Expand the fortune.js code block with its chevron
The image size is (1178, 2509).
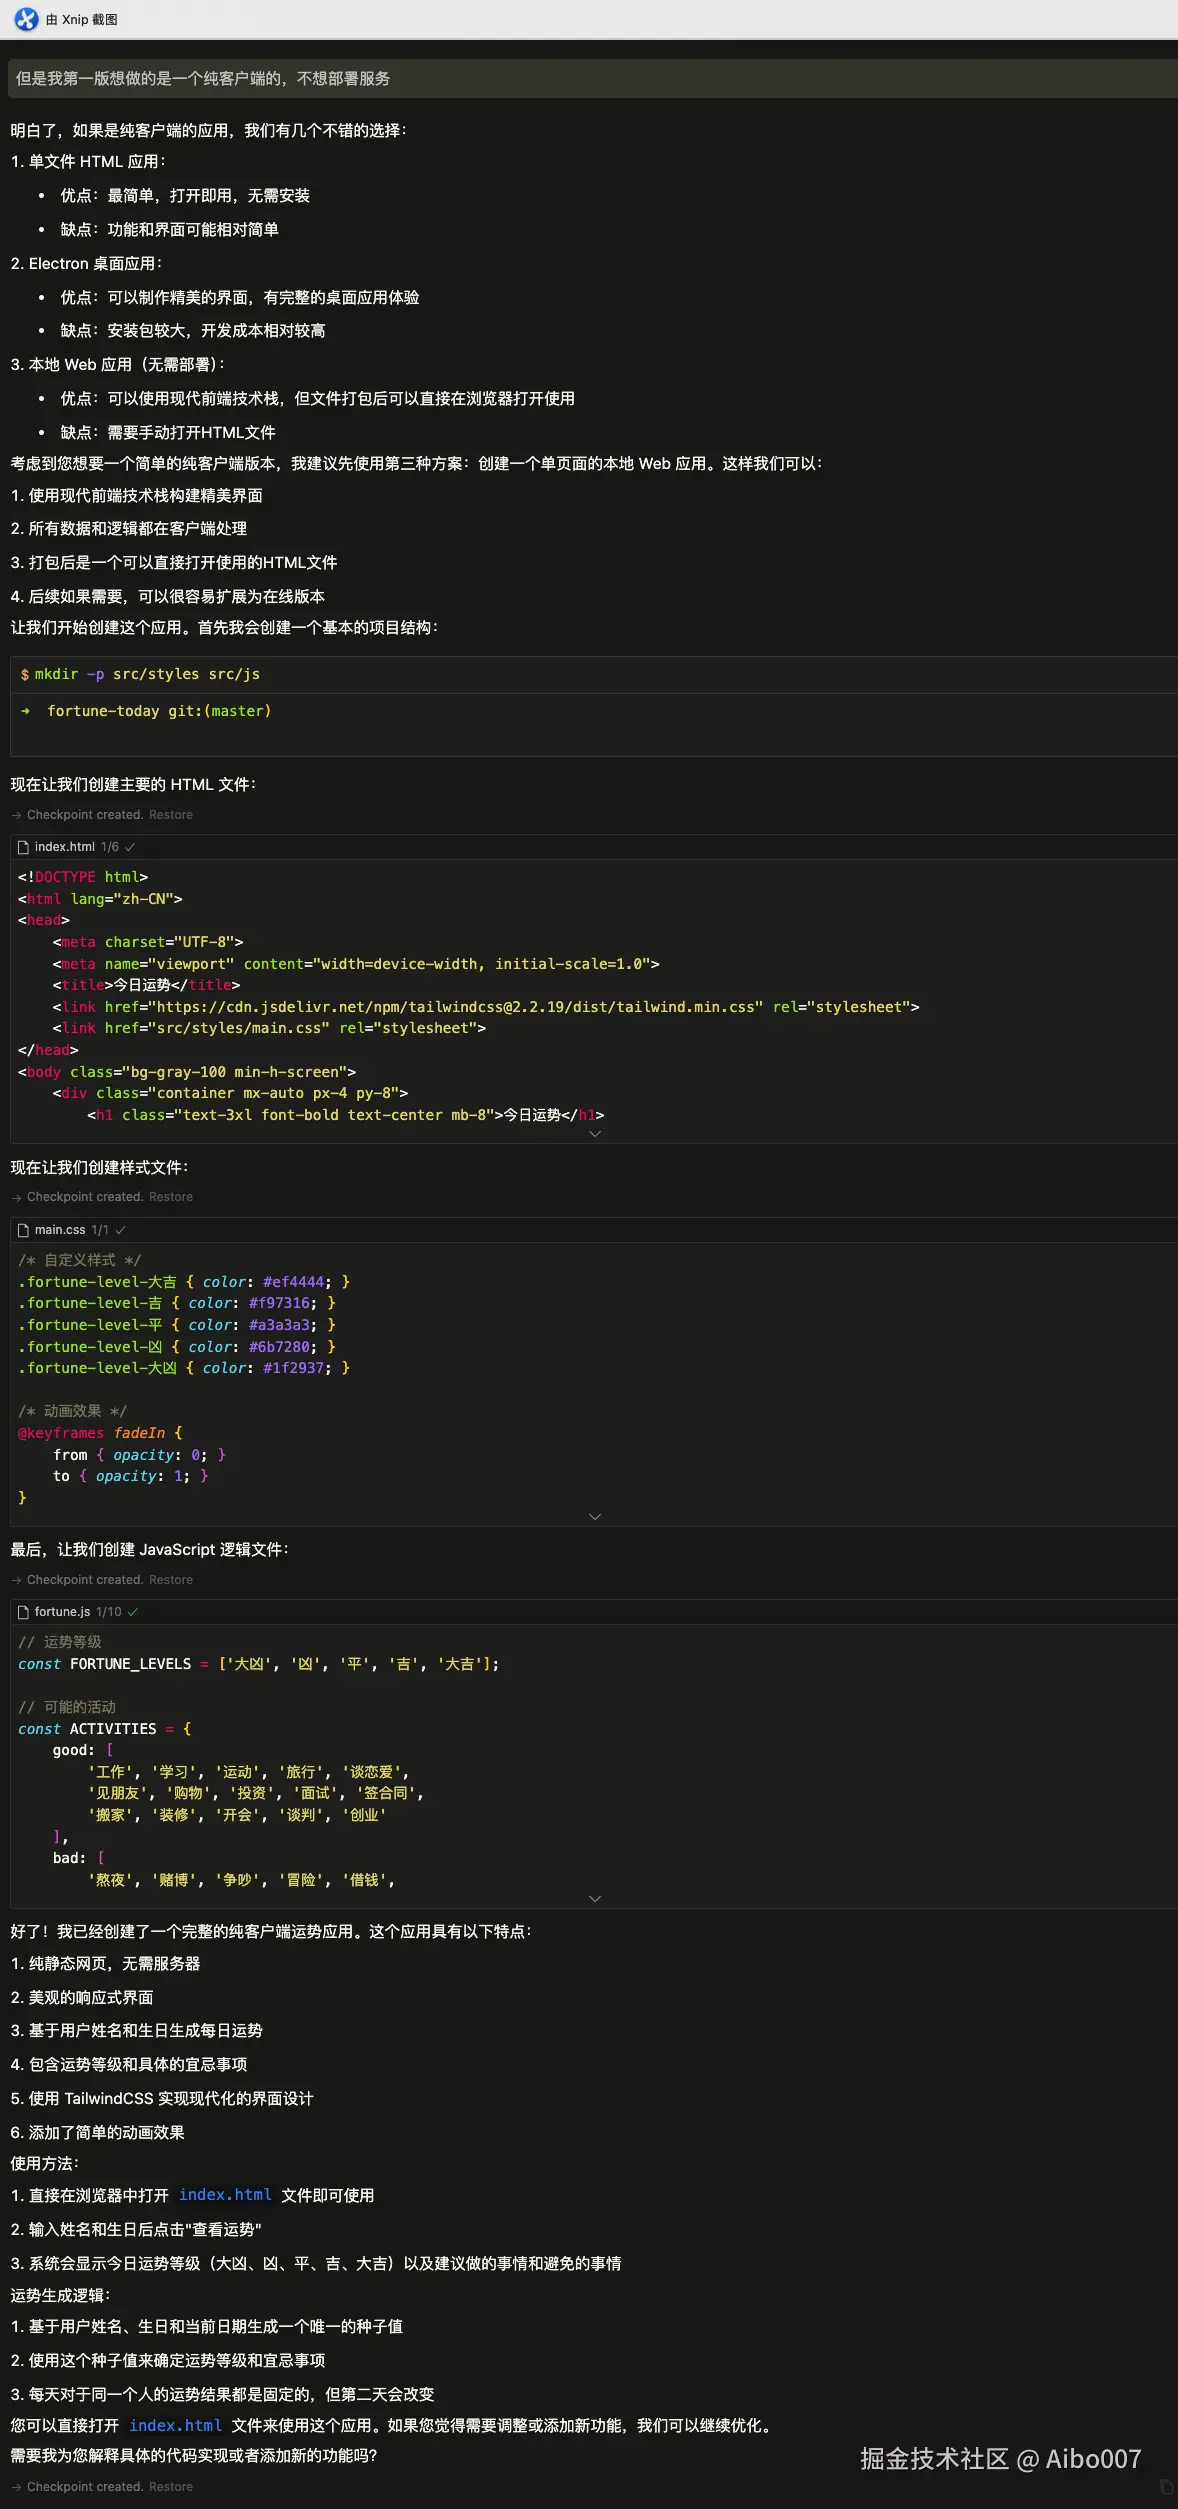point(595,1899)
